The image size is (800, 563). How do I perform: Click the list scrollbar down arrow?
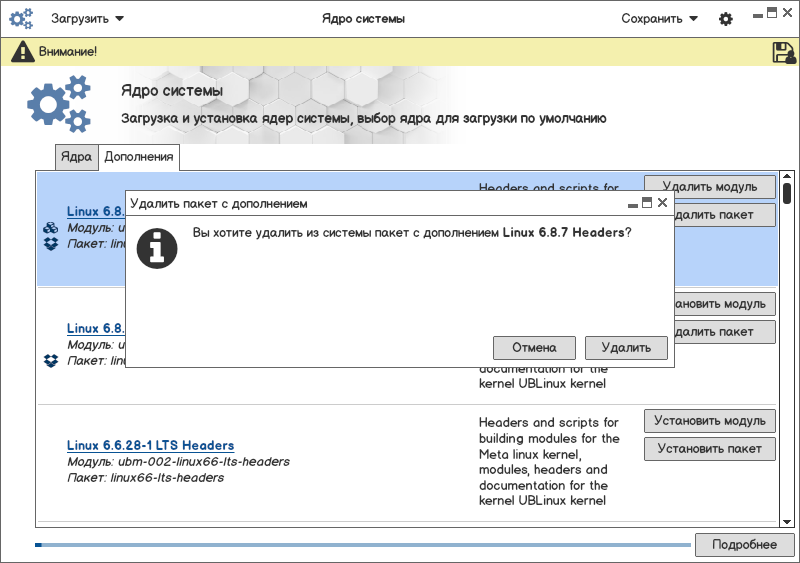[x=787, y=522]
